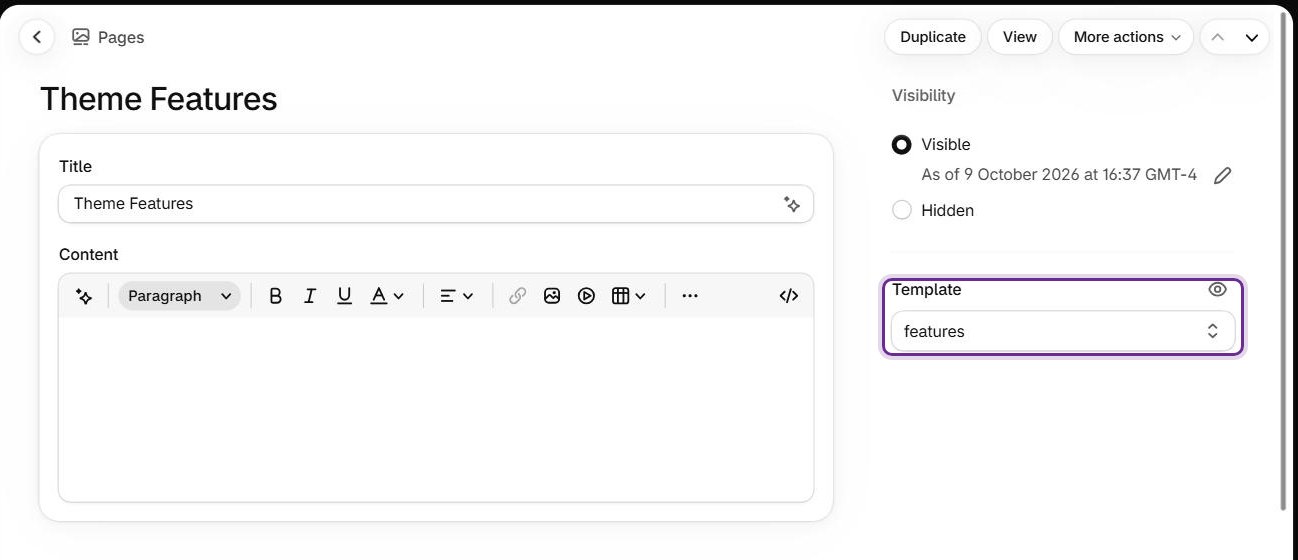The width and height of the screenshot is (1298, 560).
Task: Go to previous page with up chevron
Action: (1217, 37)
